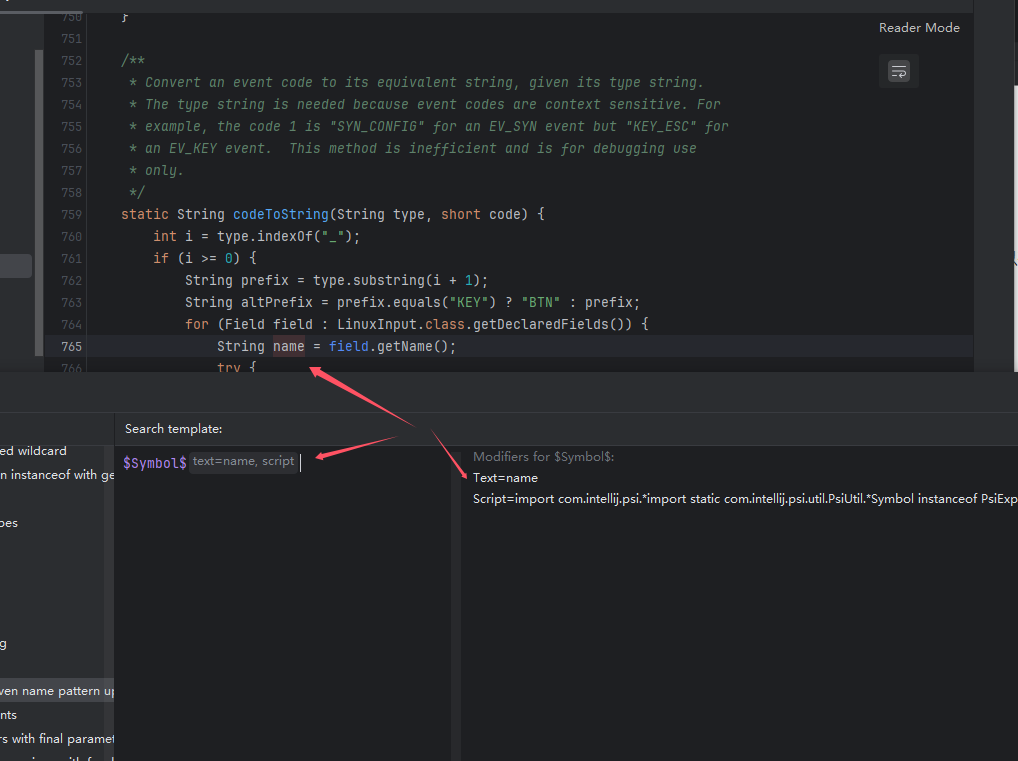Click the left-edge editor scrollbar thumb
Viewport: 1018px width, 761px height.
39,203
